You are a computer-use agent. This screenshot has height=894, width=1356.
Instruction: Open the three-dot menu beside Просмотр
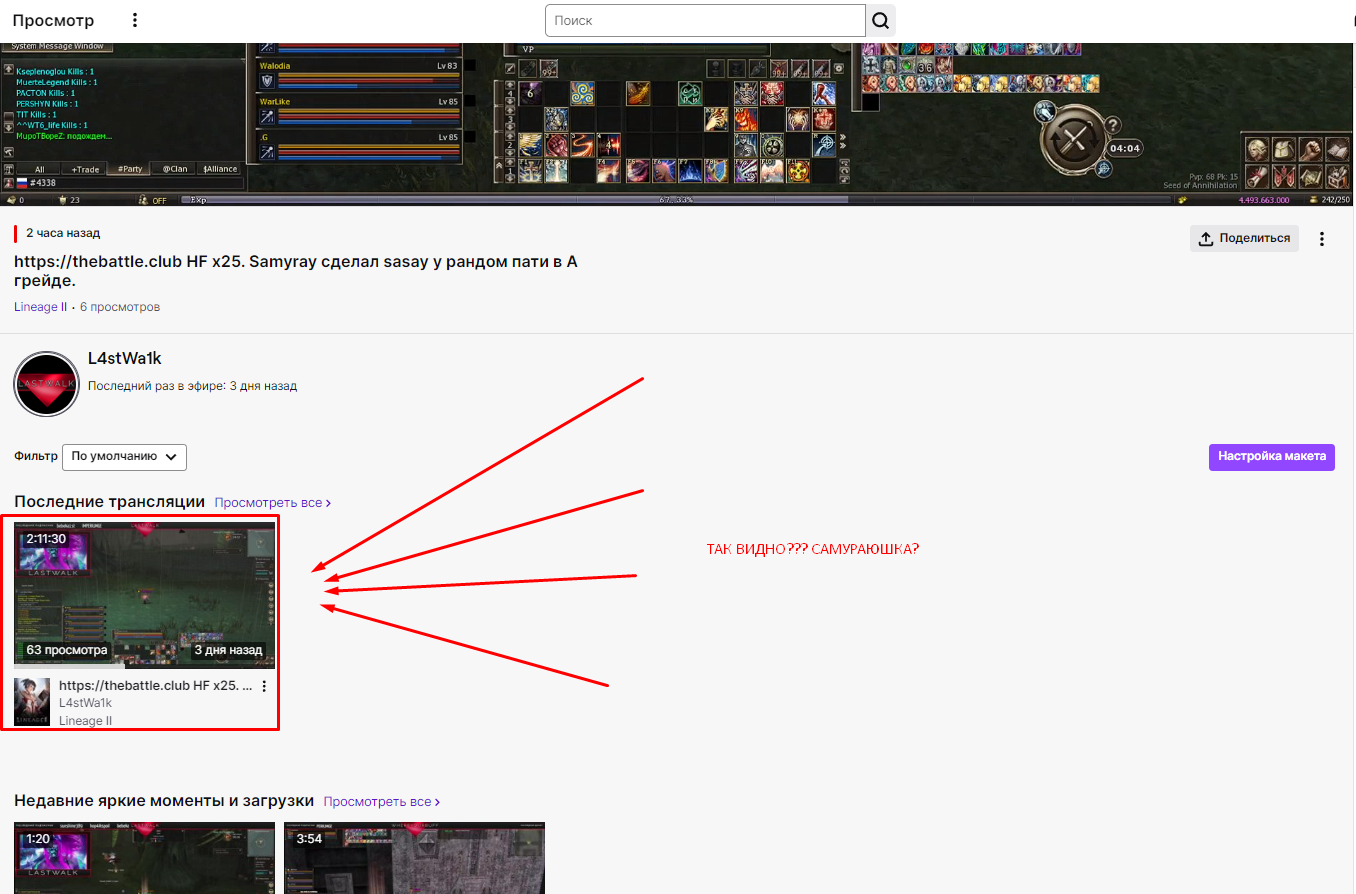(136, 21)
